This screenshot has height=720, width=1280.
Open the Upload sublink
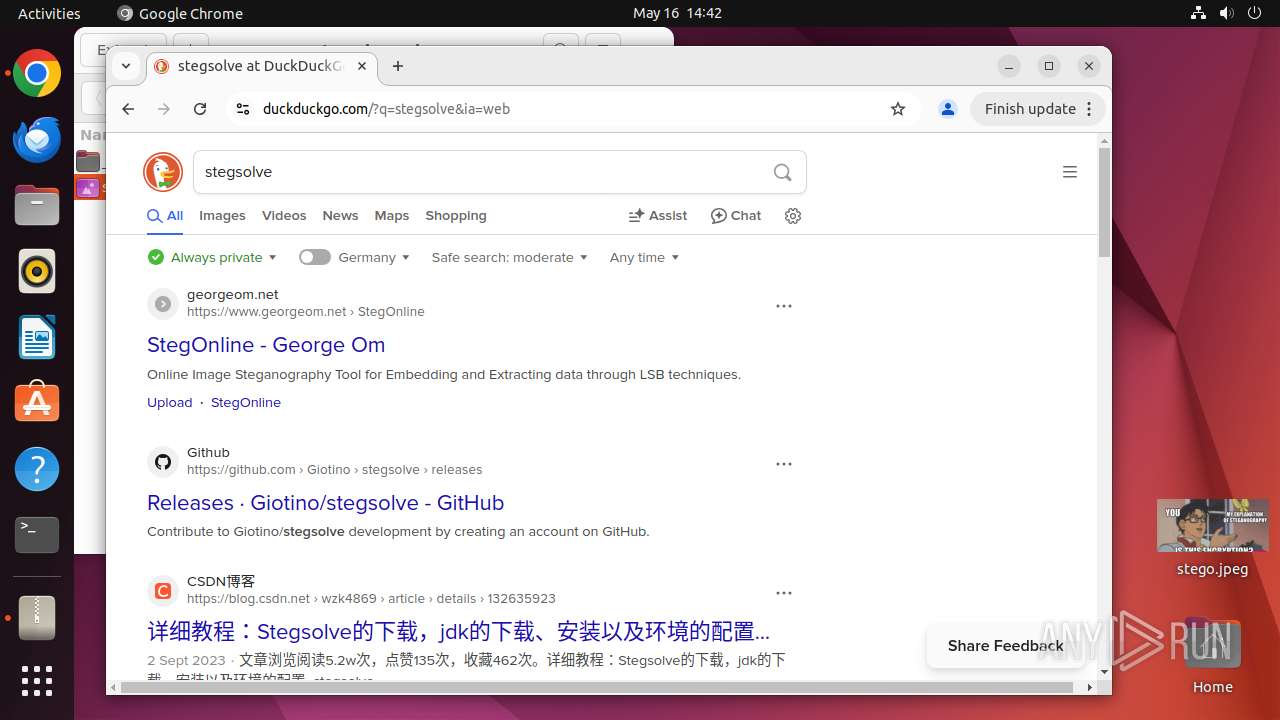(170, 402)
